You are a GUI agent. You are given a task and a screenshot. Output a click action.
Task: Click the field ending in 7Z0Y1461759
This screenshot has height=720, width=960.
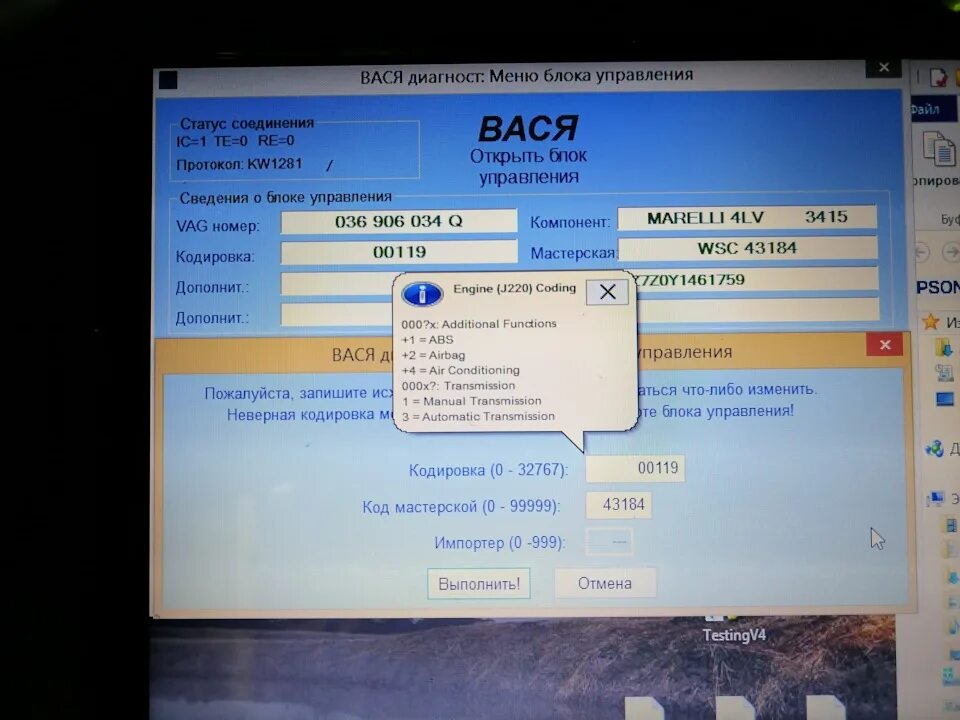[757, 280]
